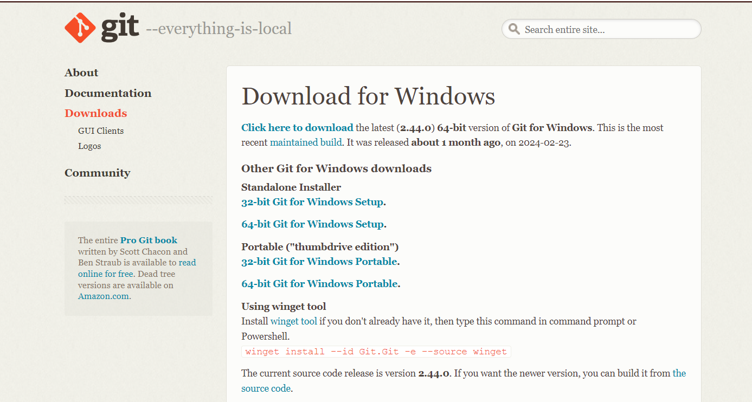Open the 'Pro Git book' link
Viewport: 753px width, 404px height.
click(x=148, y=240)
